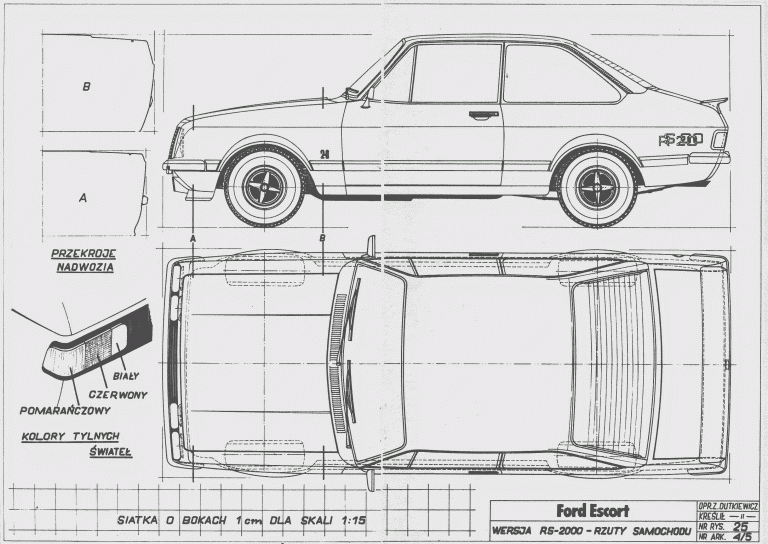Click the lower door mirror in the top view

click(x=370, y=480)
